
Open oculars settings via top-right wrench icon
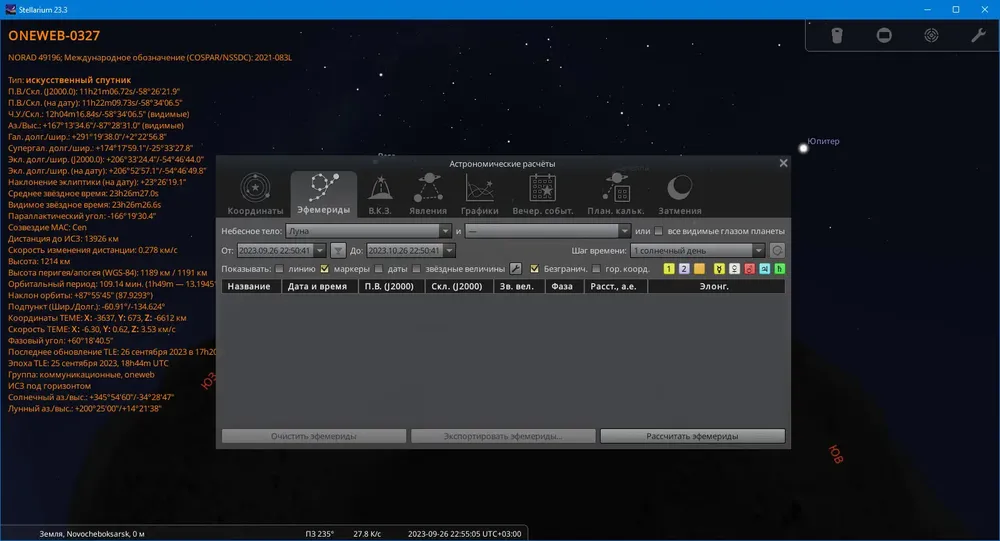point(978,35)
